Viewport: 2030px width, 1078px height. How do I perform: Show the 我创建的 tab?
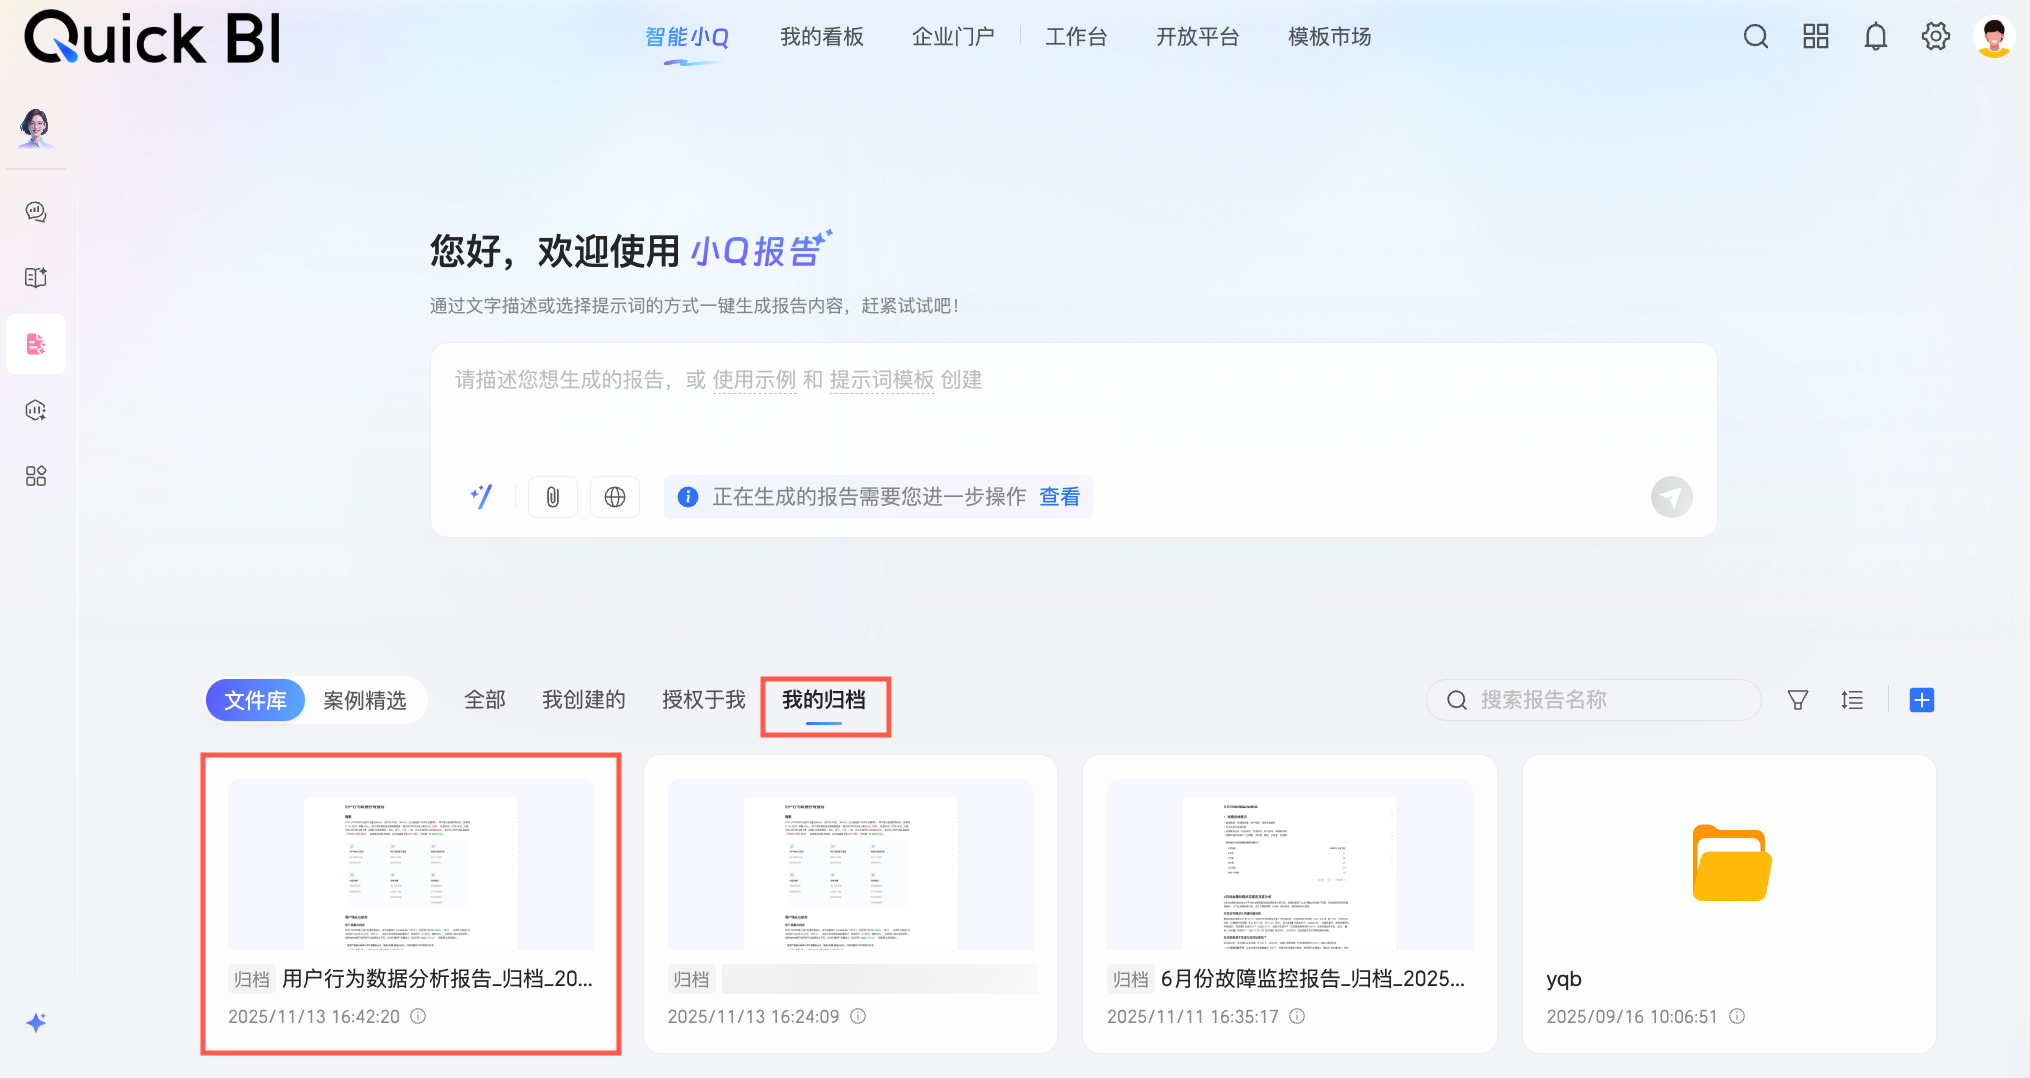pyautogui.click(x=584, y=700)
